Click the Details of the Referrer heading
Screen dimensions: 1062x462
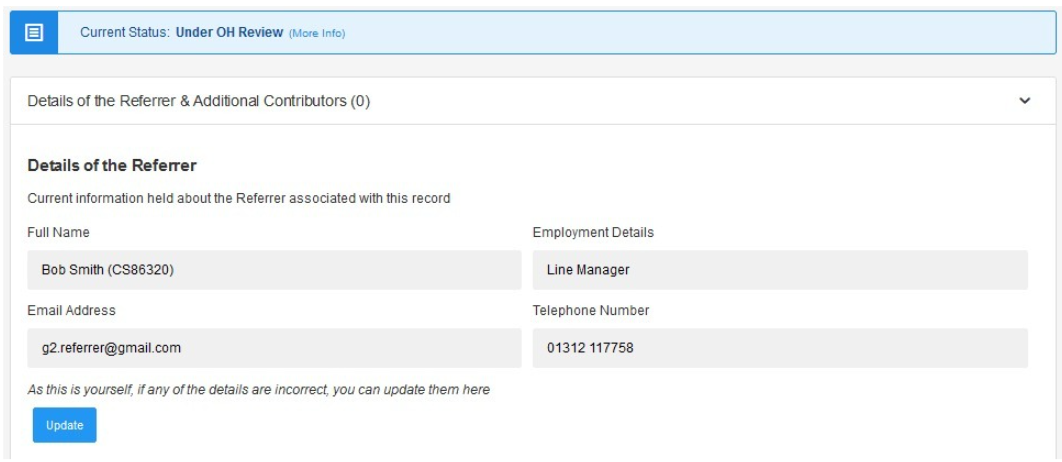point(112,165)
